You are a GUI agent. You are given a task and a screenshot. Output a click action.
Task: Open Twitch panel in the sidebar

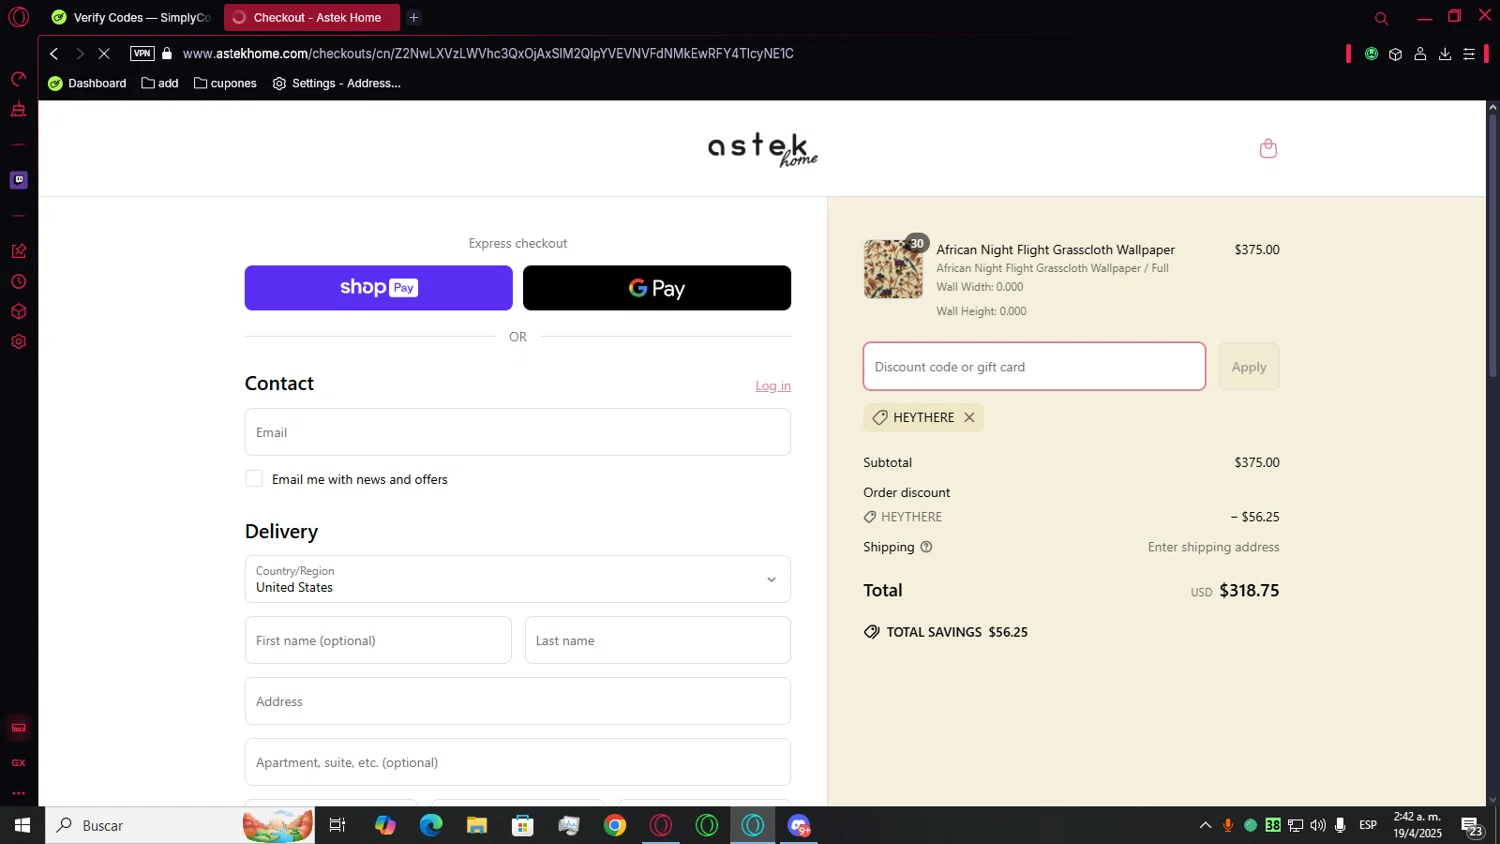(x=18, y=180)
